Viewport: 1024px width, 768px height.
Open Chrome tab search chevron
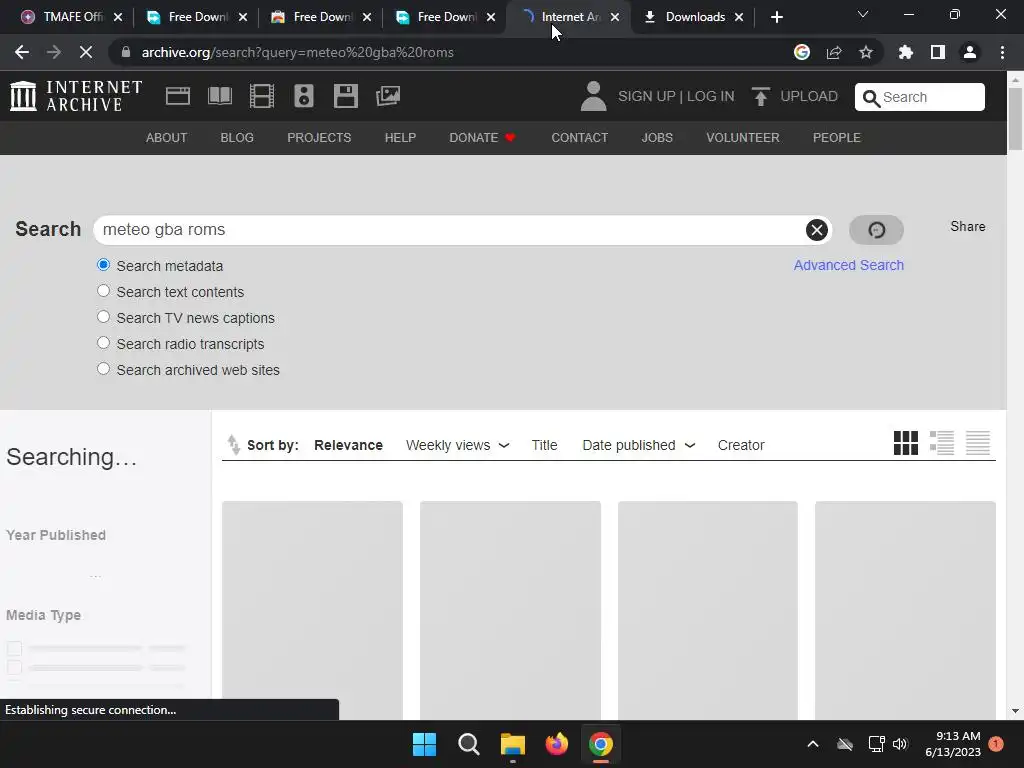863,14
